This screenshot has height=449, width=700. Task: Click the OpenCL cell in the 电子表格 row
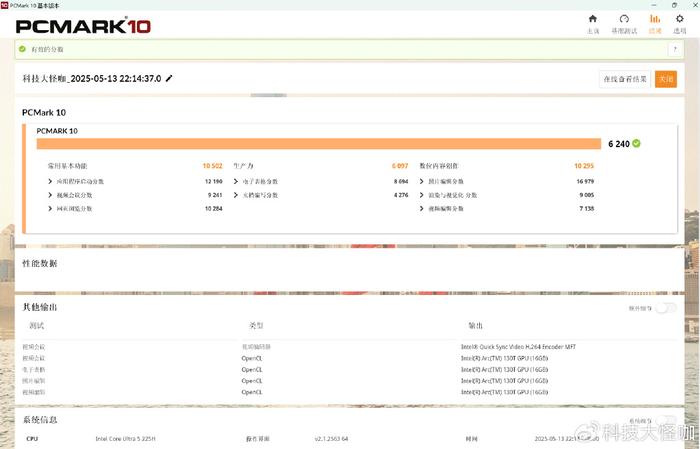tap(252, 370)
